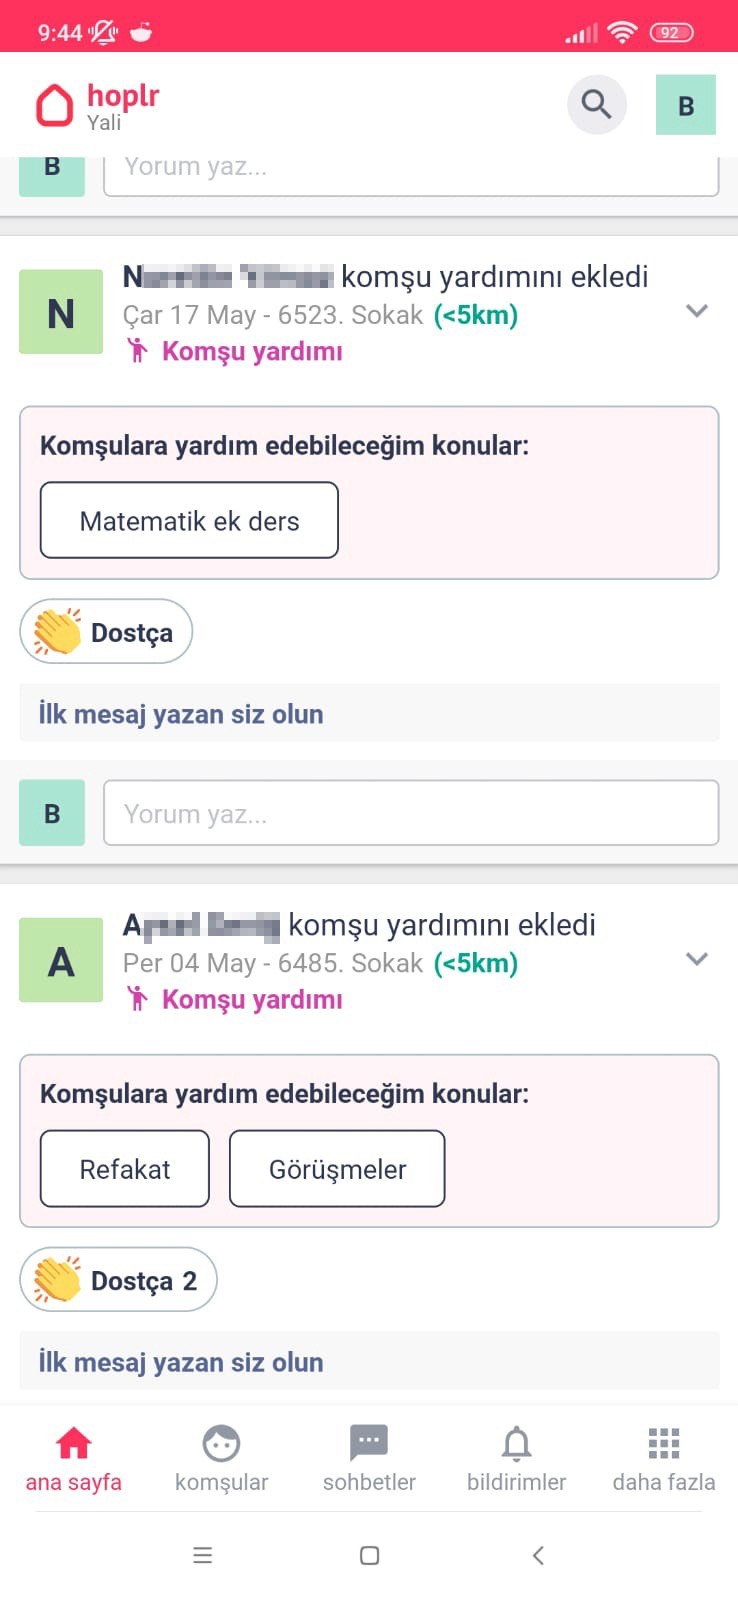
Task: Open avatar A of second post author
Action: click(61, 960)
